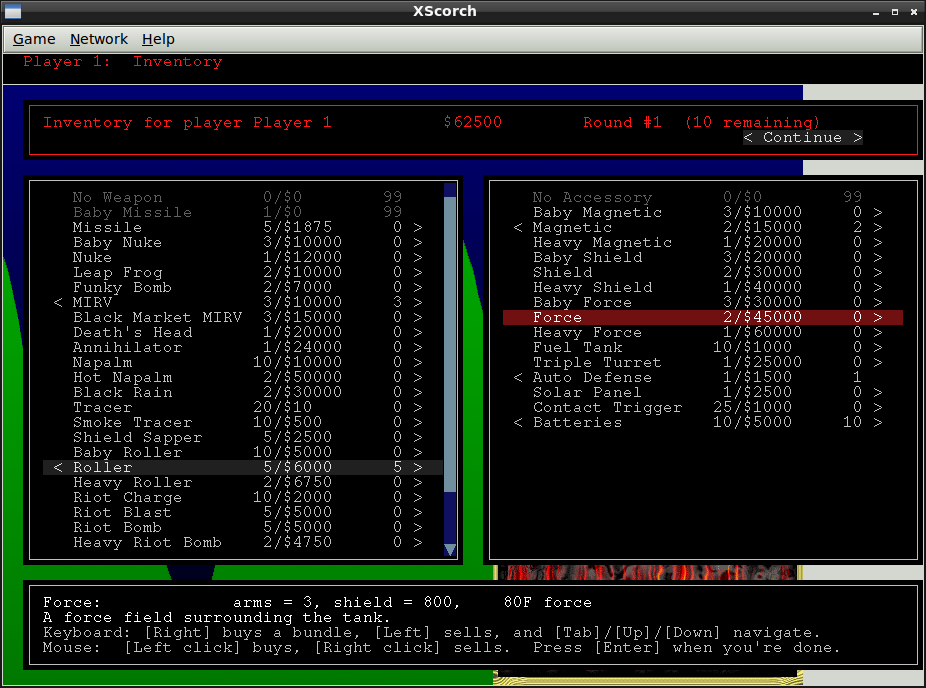Click the buy arrow for Death's Head

tap(418, 332)
